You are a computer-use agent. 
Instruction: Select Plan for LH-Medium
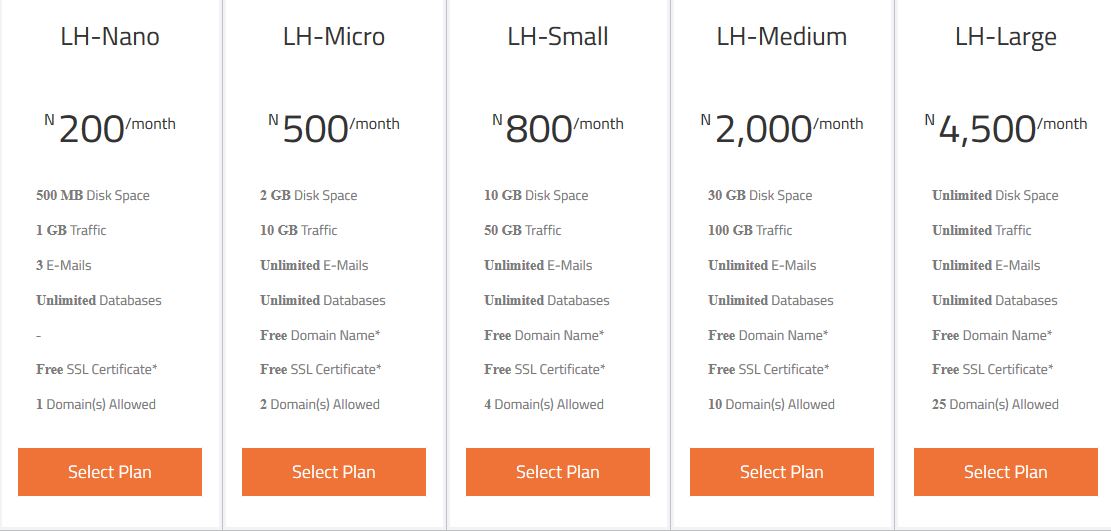782,471
